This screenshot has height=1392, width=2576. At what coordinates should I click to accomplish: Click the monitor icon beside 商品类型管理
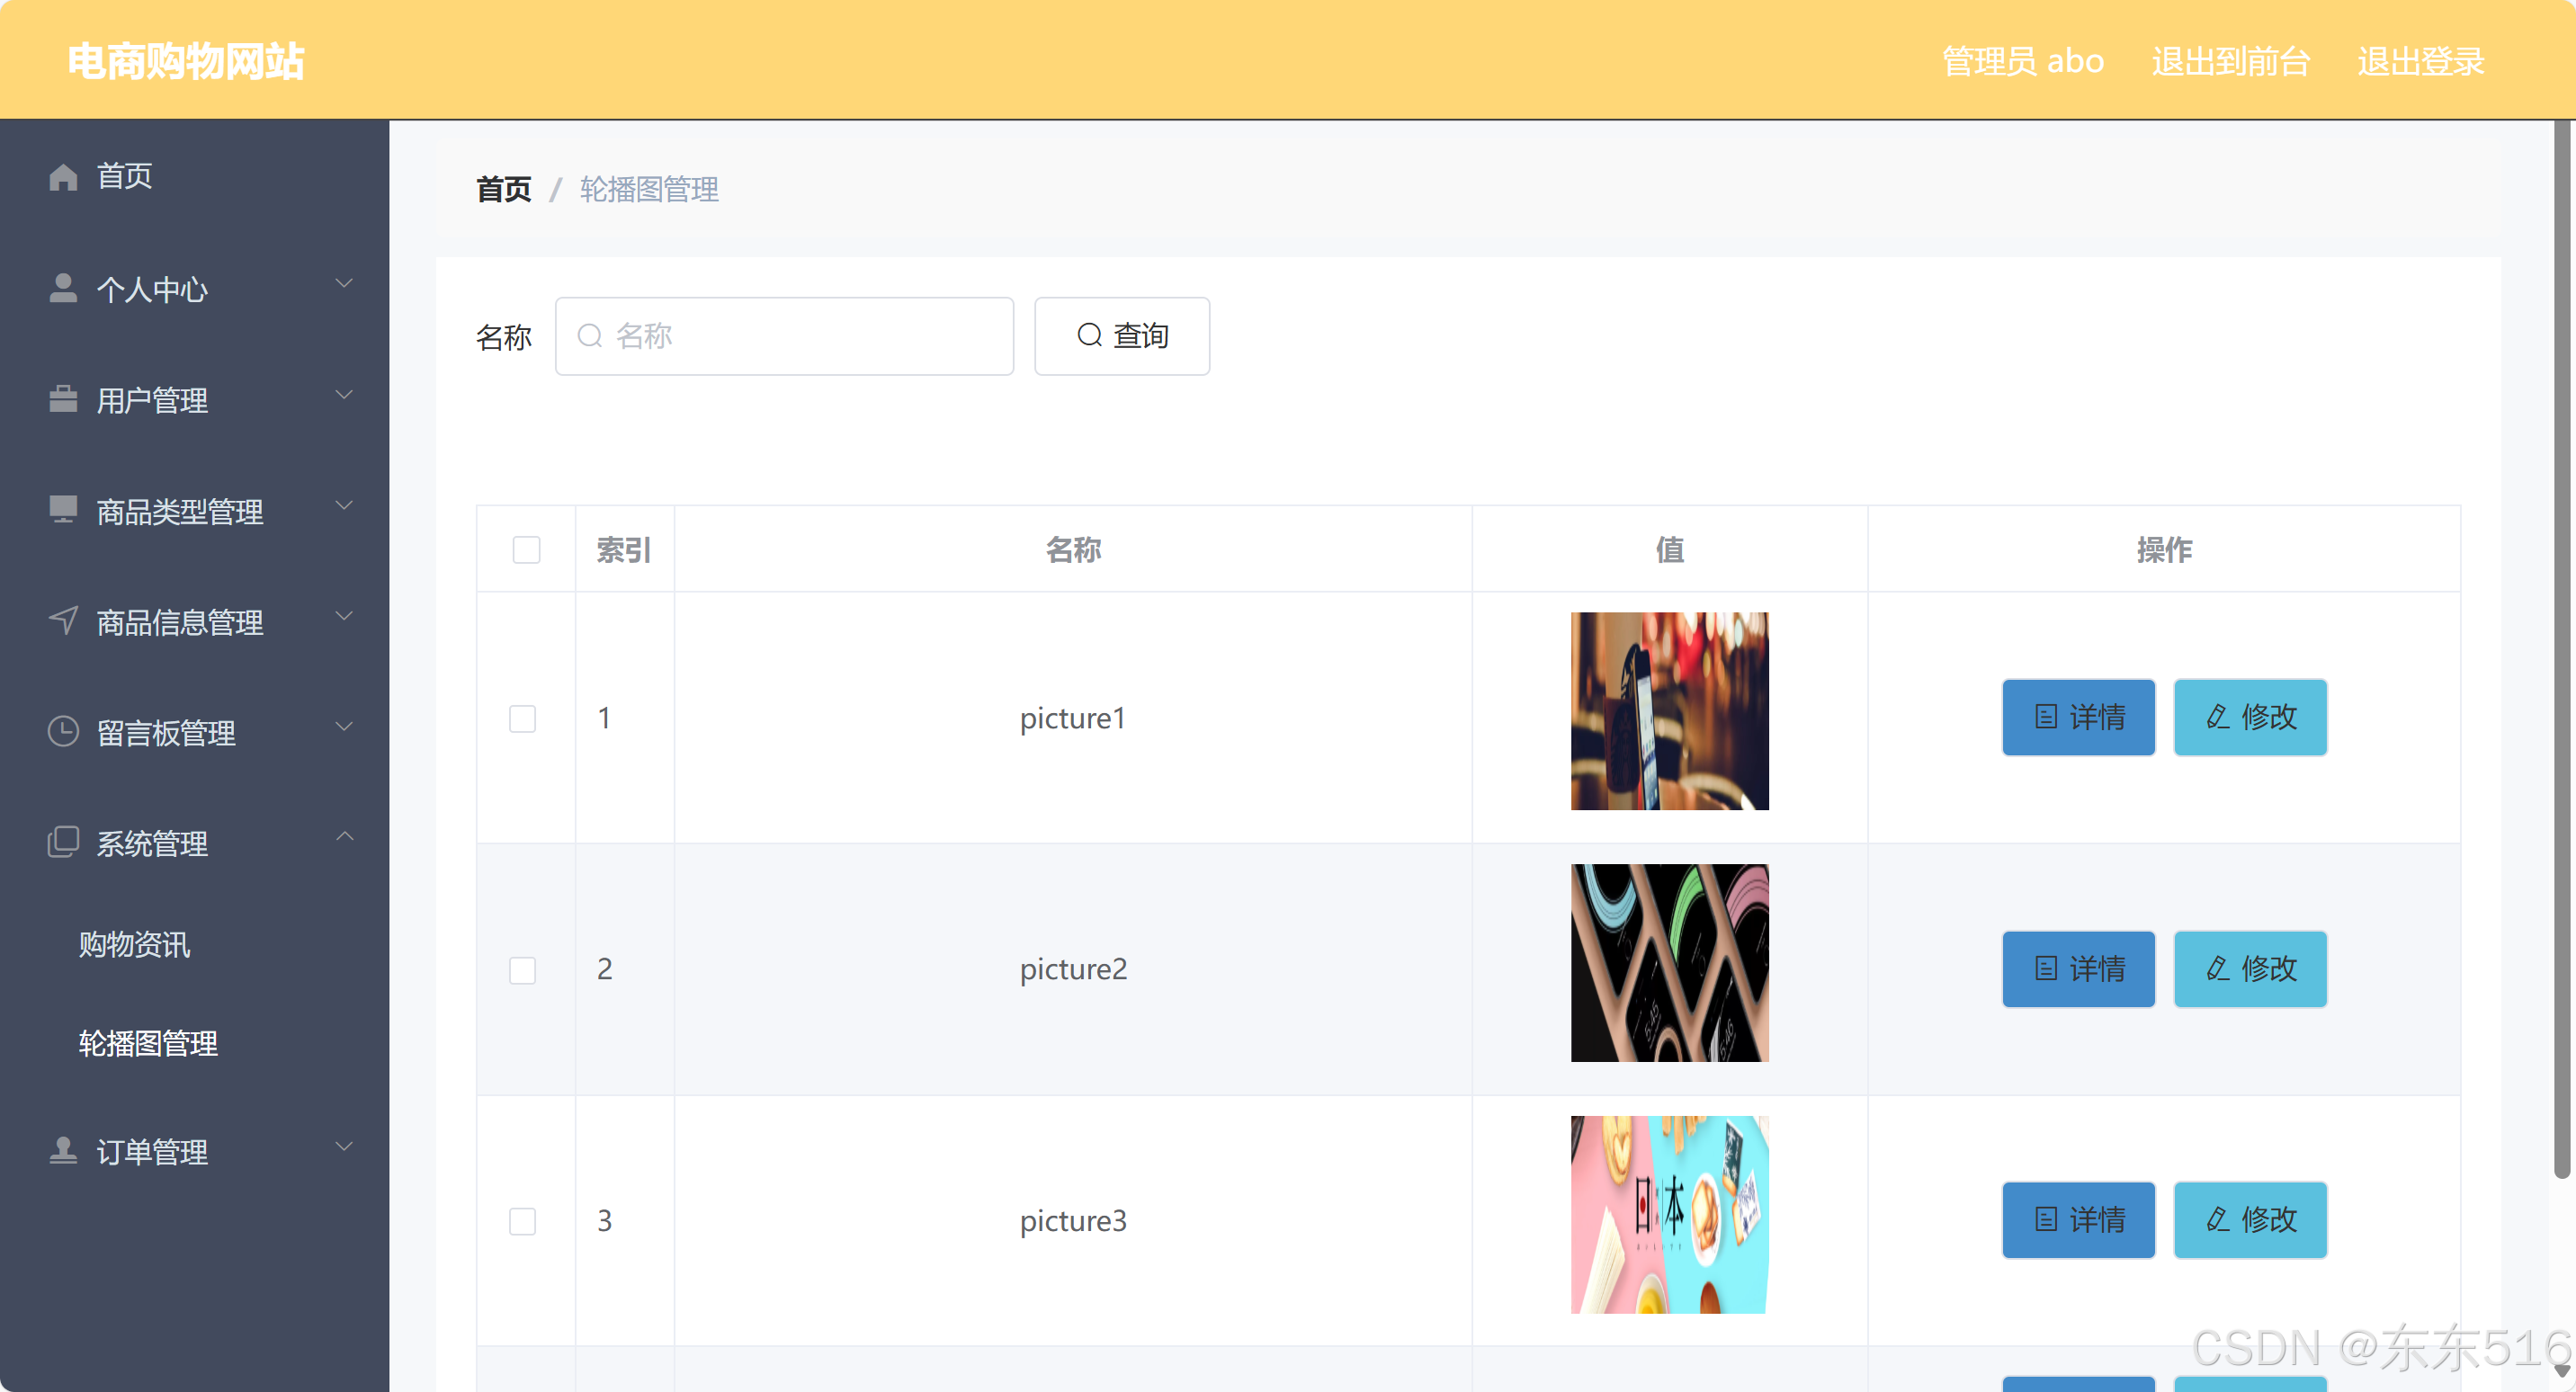pos(63,510)
